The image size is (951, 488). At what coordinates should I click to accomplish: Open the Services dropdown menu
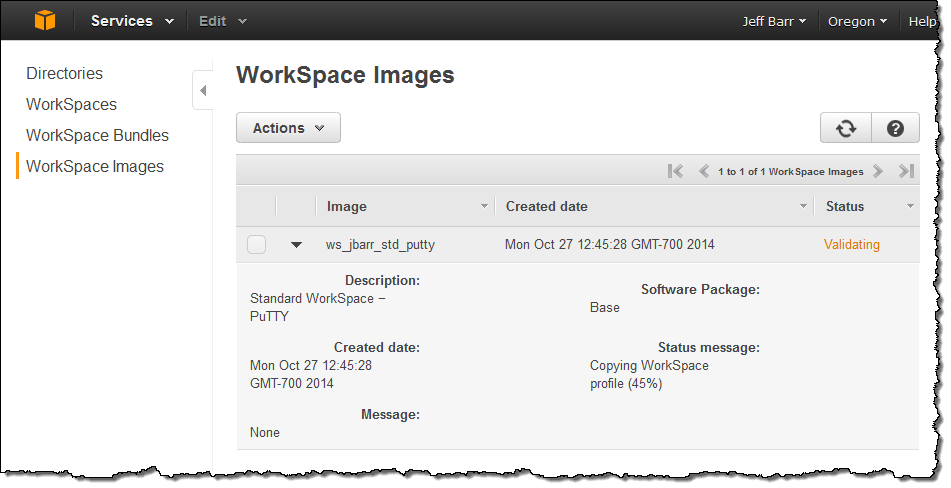click(x=132, y=21)
